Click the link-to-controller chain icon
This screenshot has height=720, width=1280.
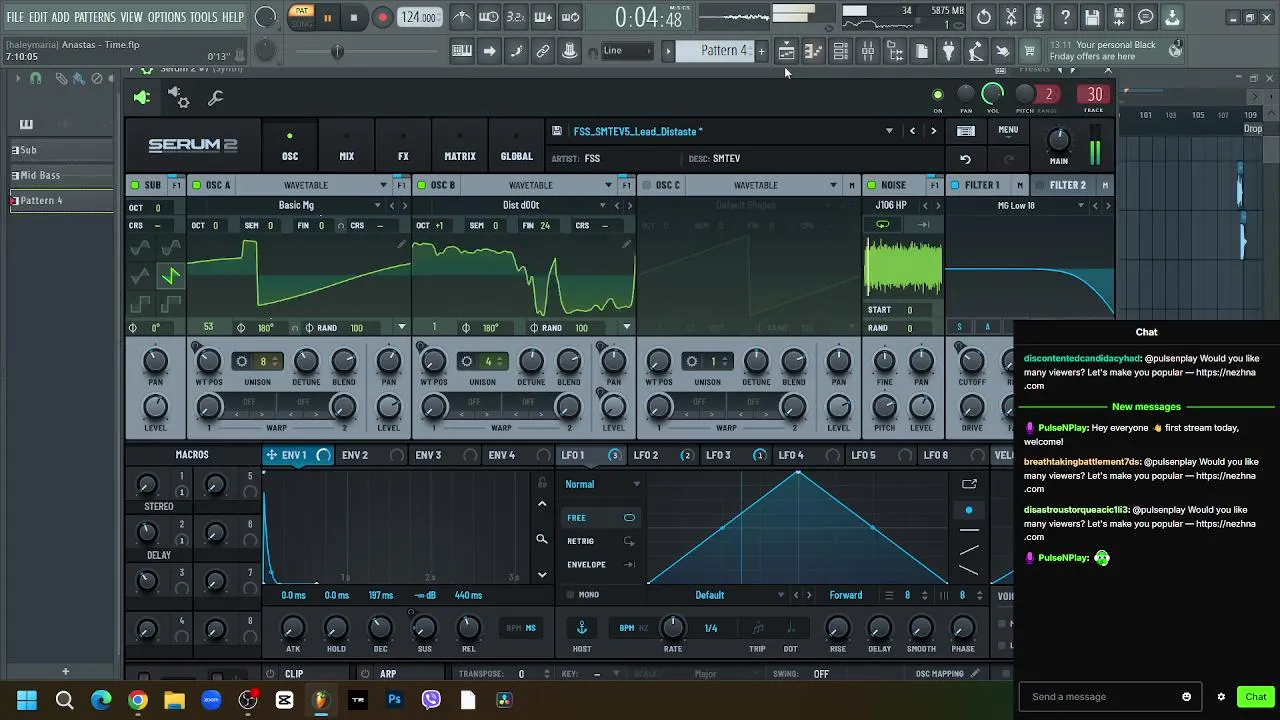click(543, 51)
